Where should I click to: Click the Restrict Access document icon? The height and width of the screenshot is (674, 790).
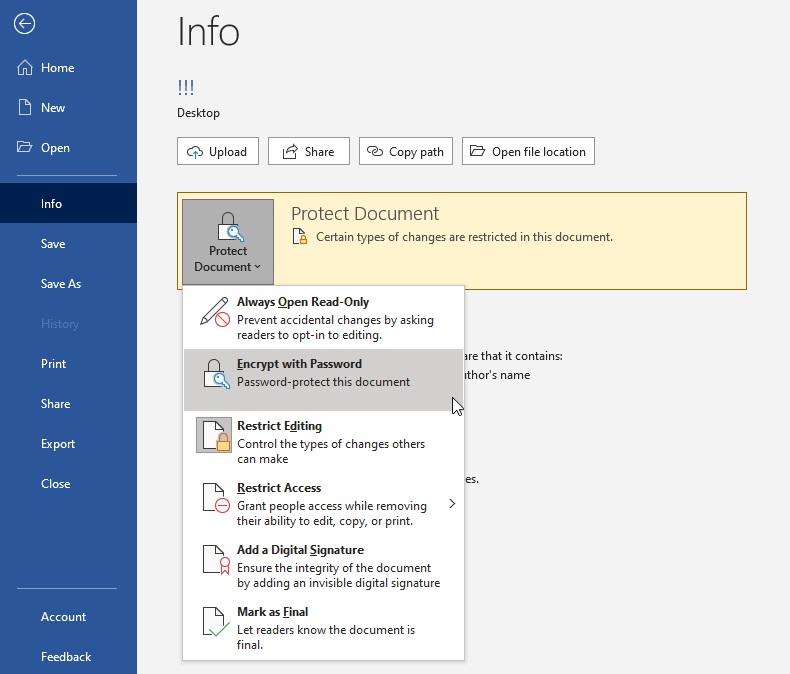[215, 497]
